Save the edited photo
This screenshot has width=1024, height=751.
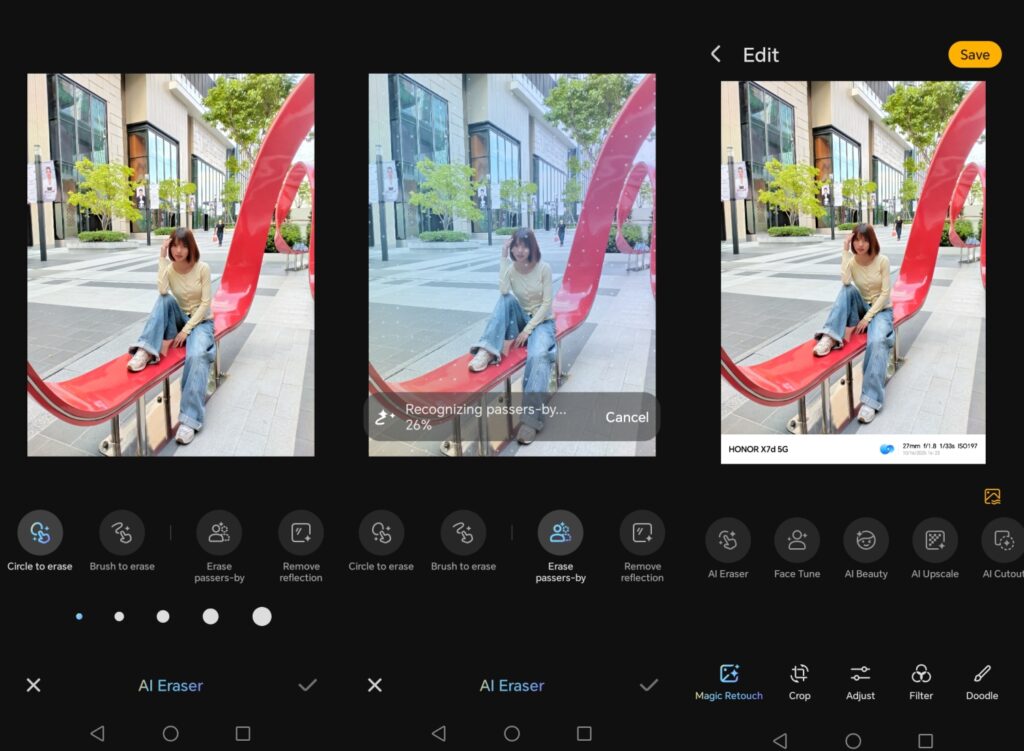tap(974, 55)
